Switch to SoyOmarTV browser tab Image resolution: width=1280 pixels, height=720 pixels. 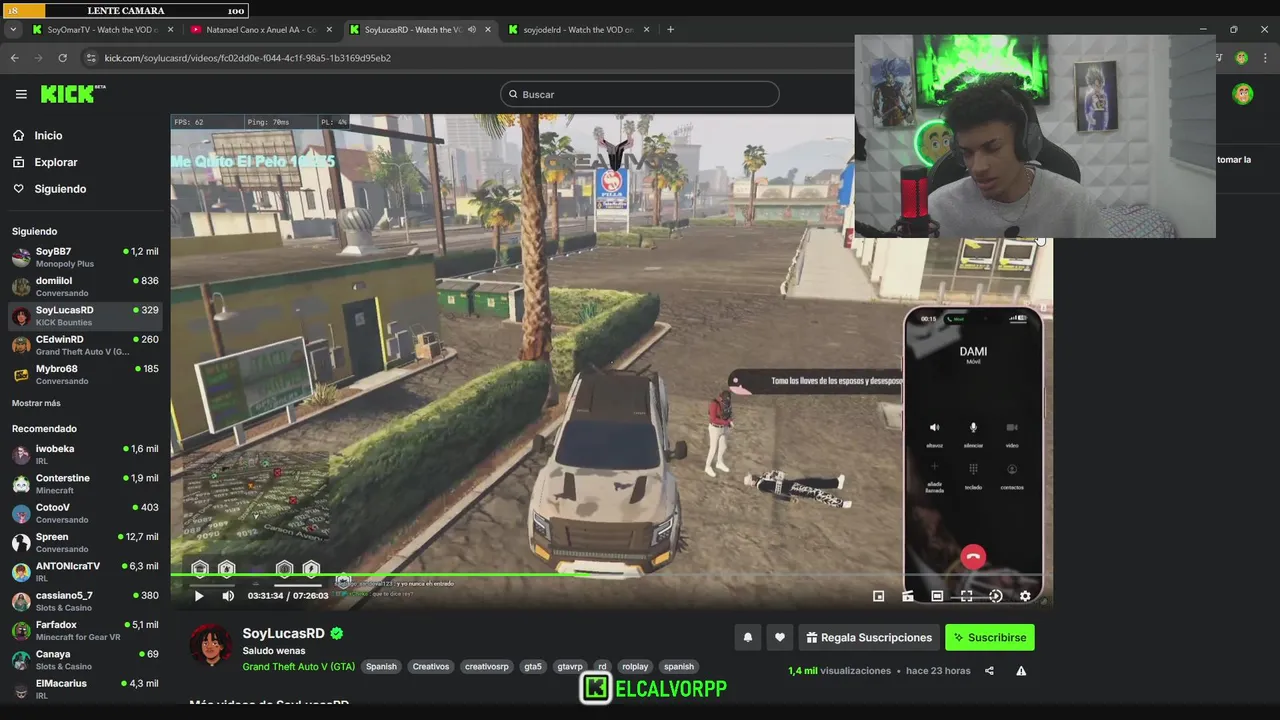pos(102,30)
